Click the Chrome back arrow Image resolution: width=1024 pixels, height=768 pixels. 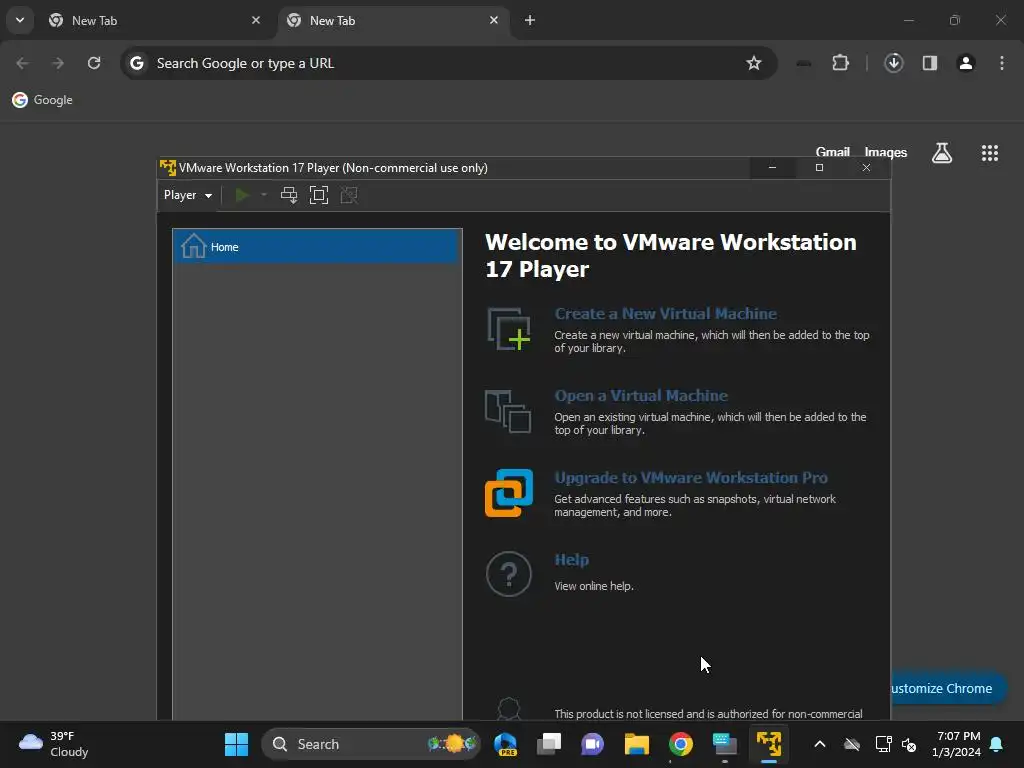point(22,63)
